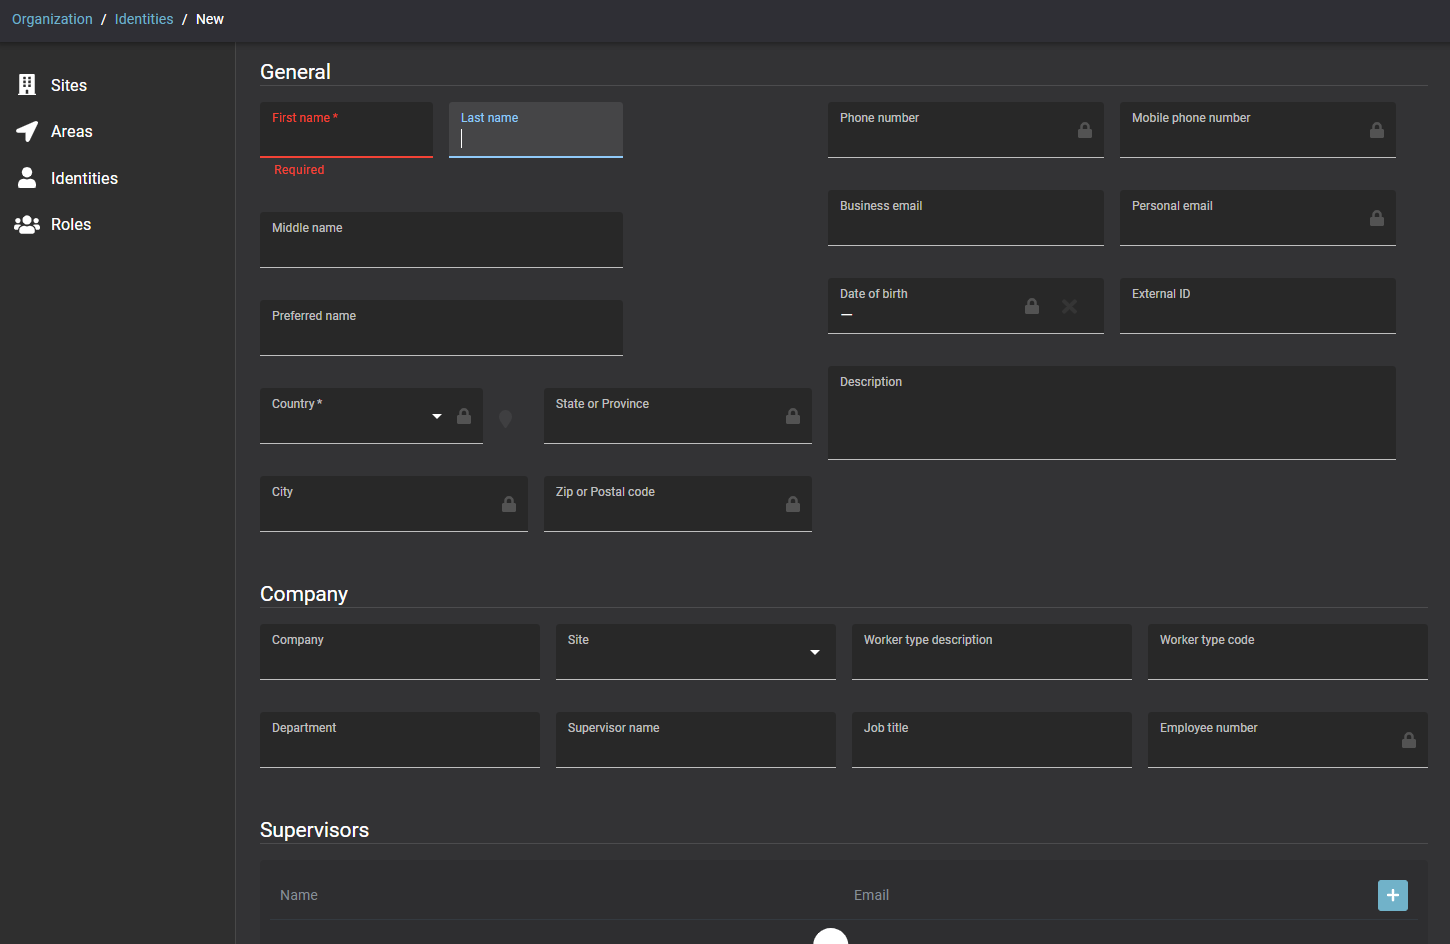The height and width of the screenshot is (944, 1450).
Task: Open the Organization breadcrumb link
Action: 52,19
